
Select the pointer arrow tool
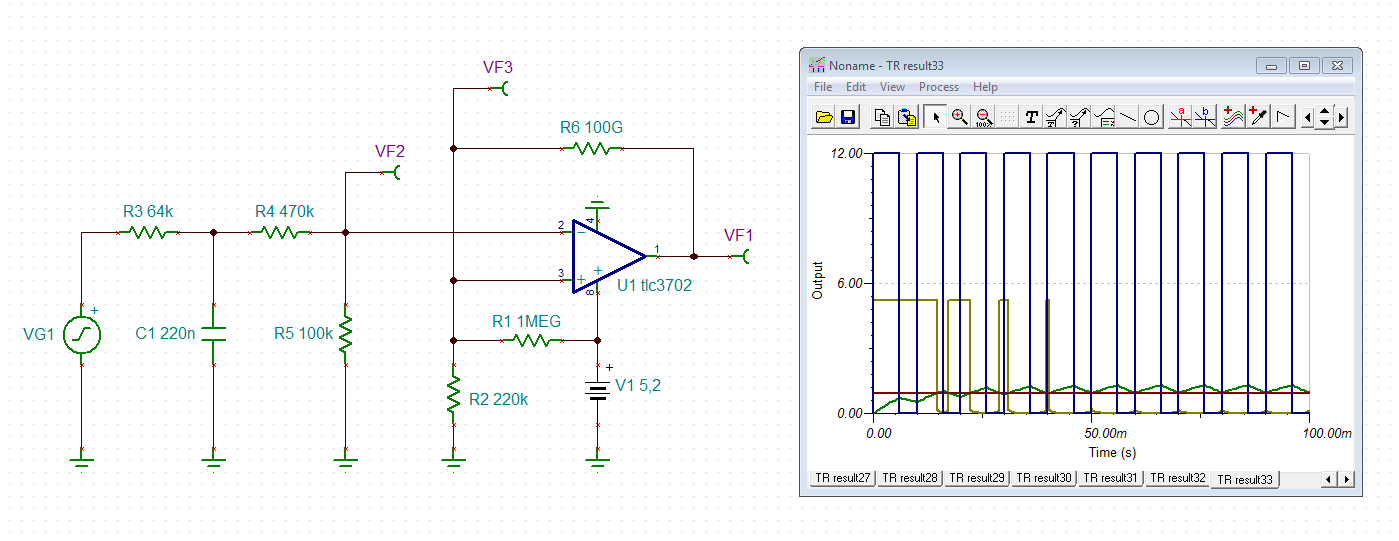(935, 117)
